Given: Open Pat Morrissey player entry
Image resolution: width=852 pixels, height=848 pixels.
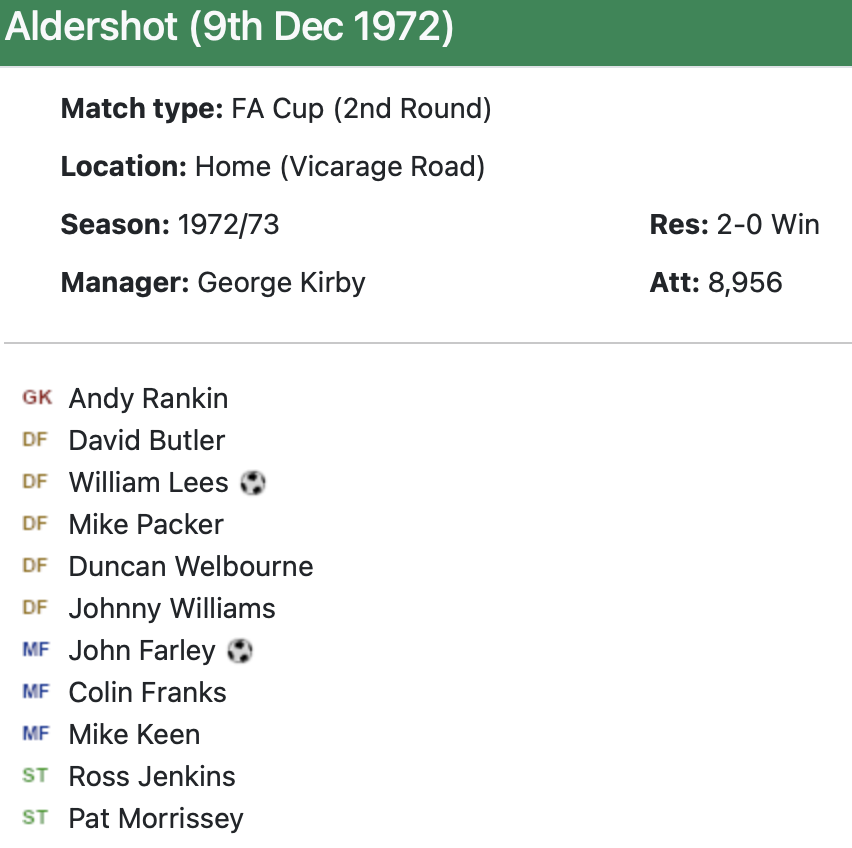Looking at the screenshot, I should pos(156,819).
